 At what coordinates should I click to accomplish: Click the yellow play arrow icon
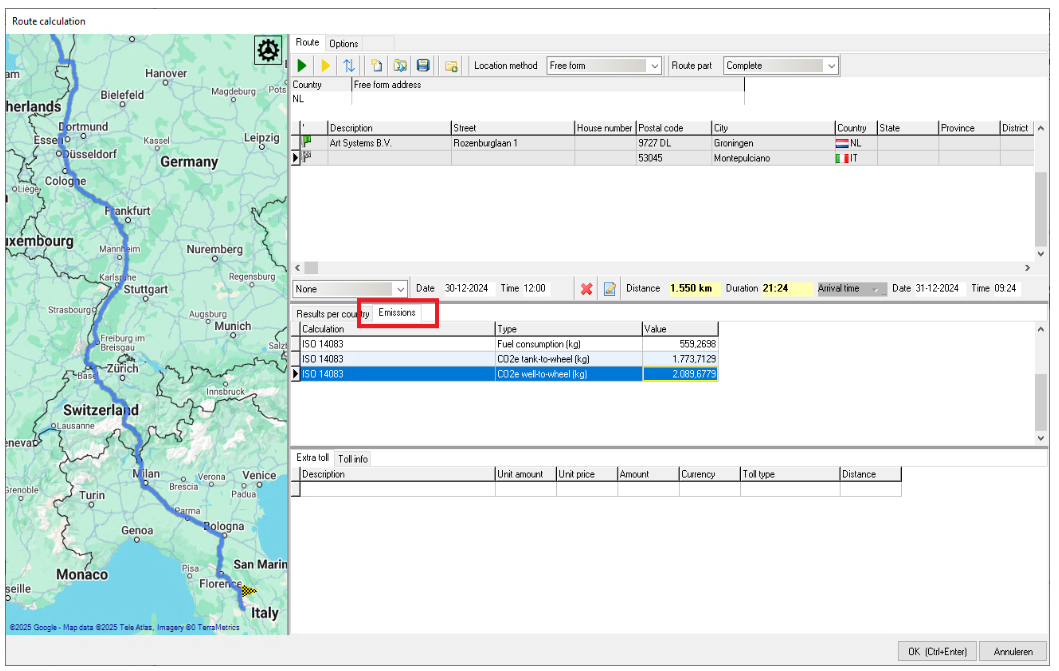point(326,66)
